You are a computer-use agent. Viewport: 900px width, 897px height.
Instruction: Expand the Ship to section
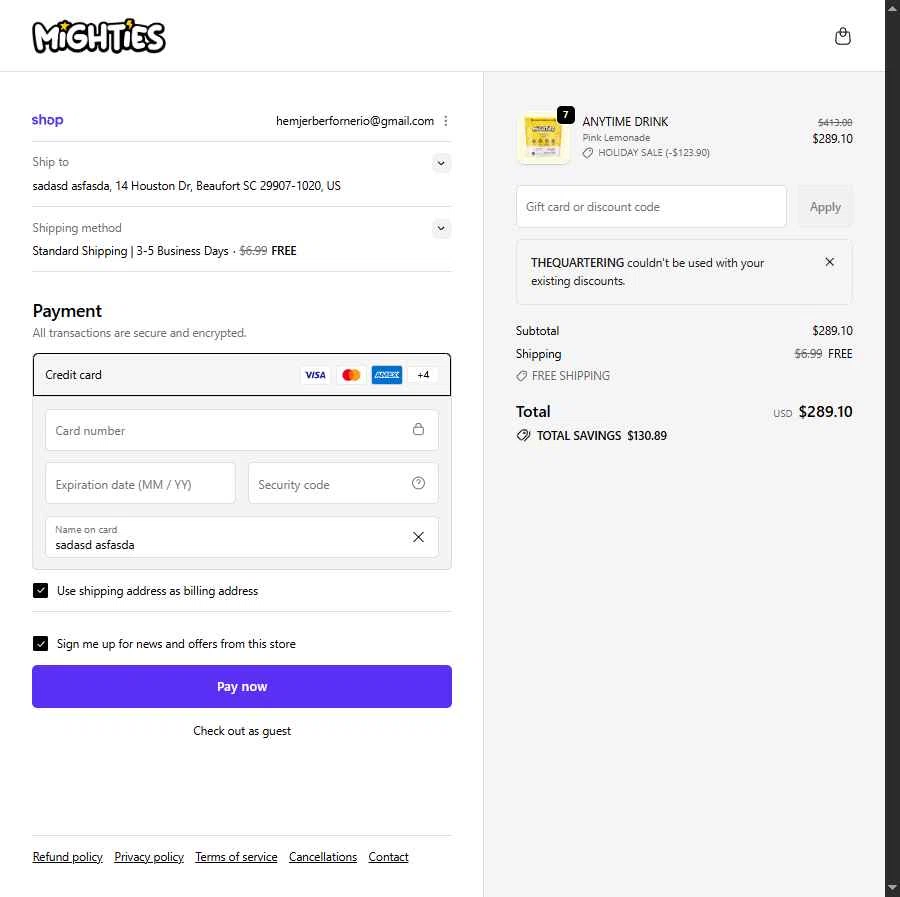point(441,163)
